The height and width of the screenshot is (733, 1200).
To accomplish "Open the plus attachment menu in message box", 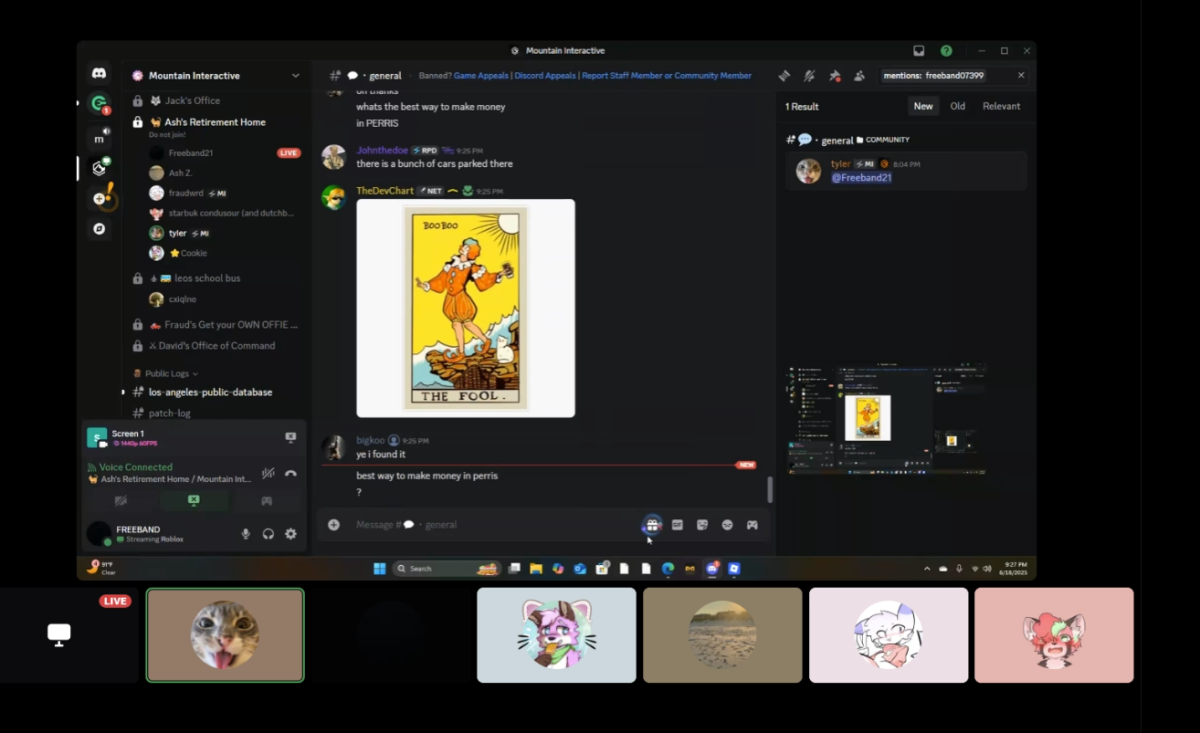I will click(x=334, y=525).
